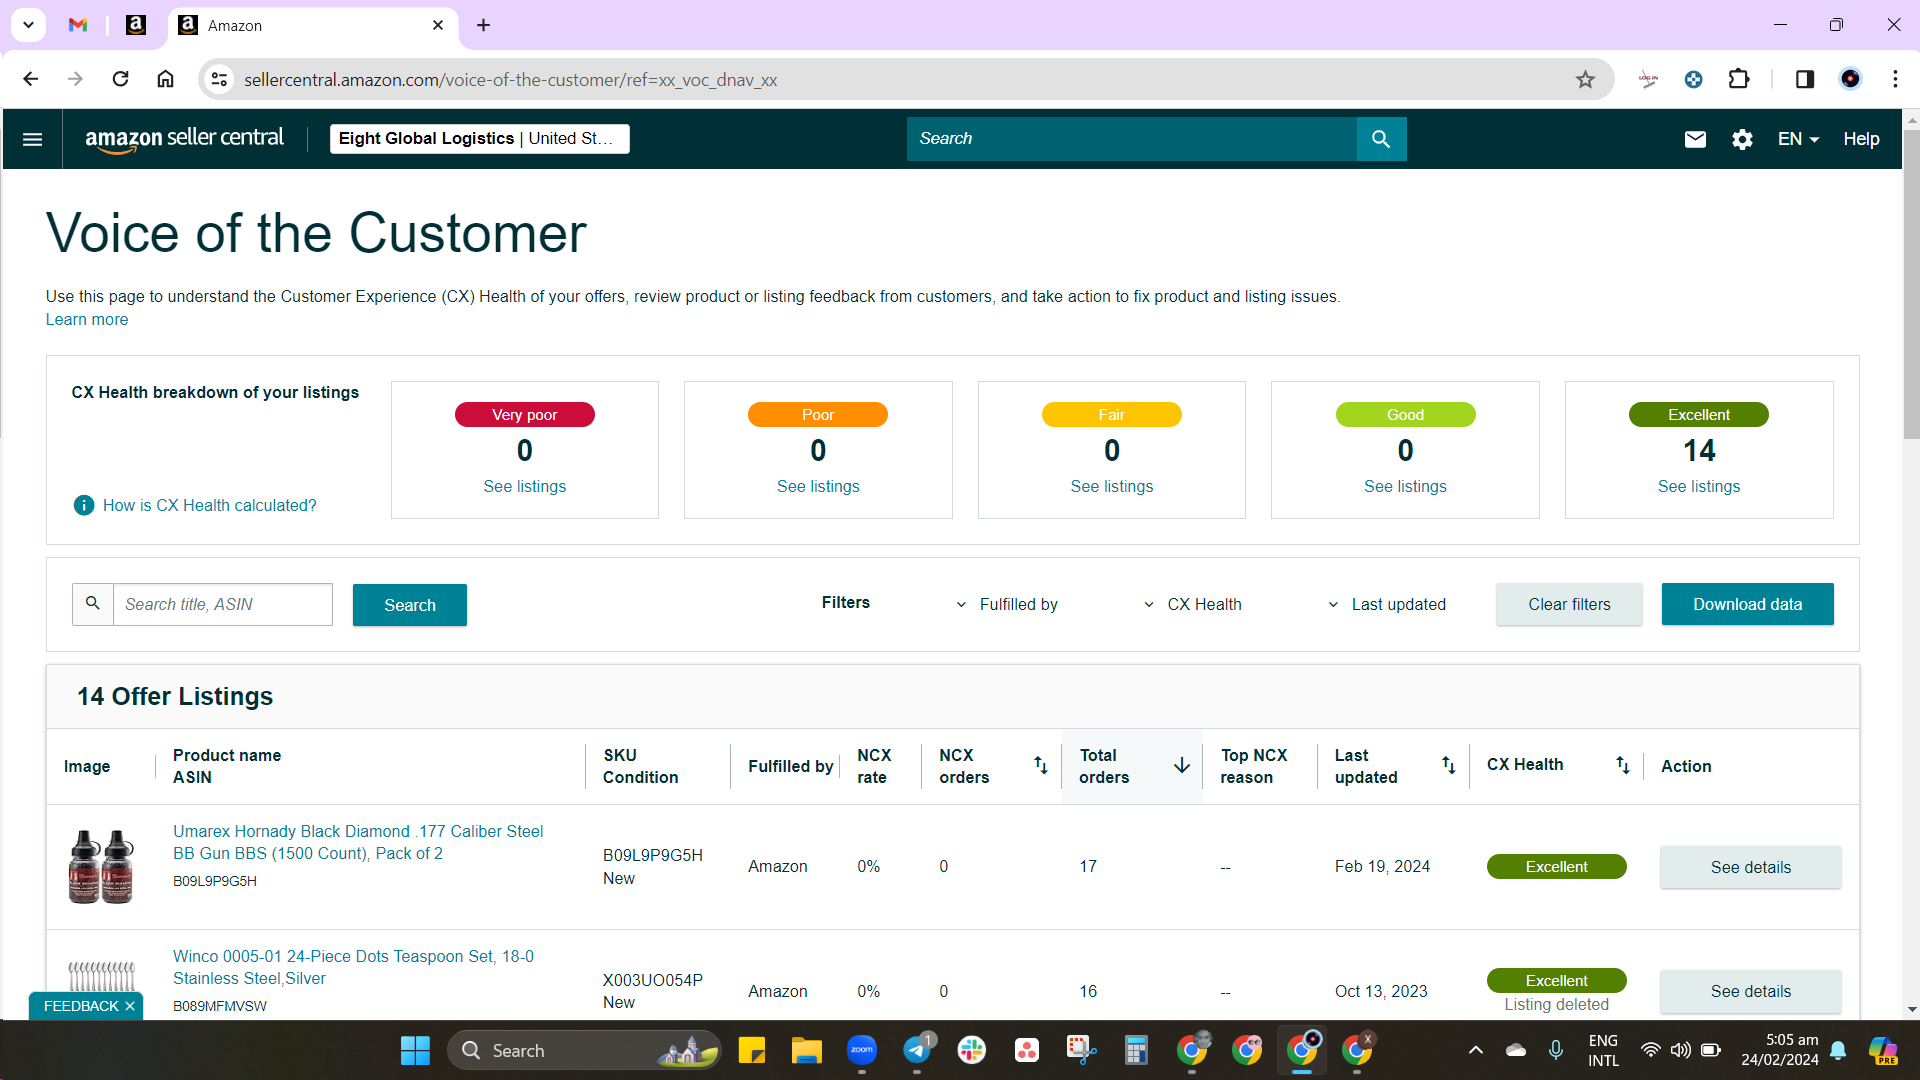
Task: Close the FEEDBACK tab
Action: pos(130,1006)
